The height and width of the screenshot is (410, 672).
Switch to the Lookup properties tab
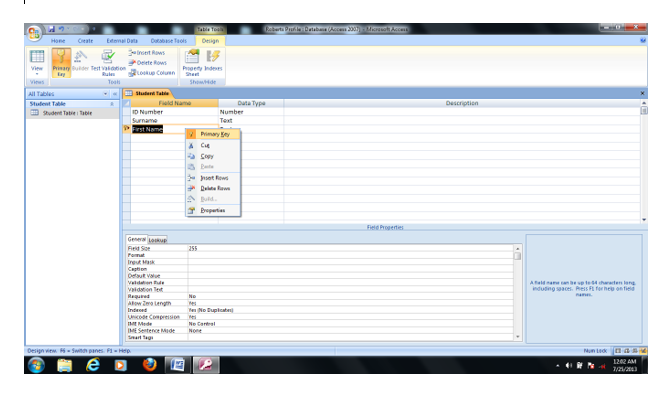pyautogui.click(x=158, y=240)
